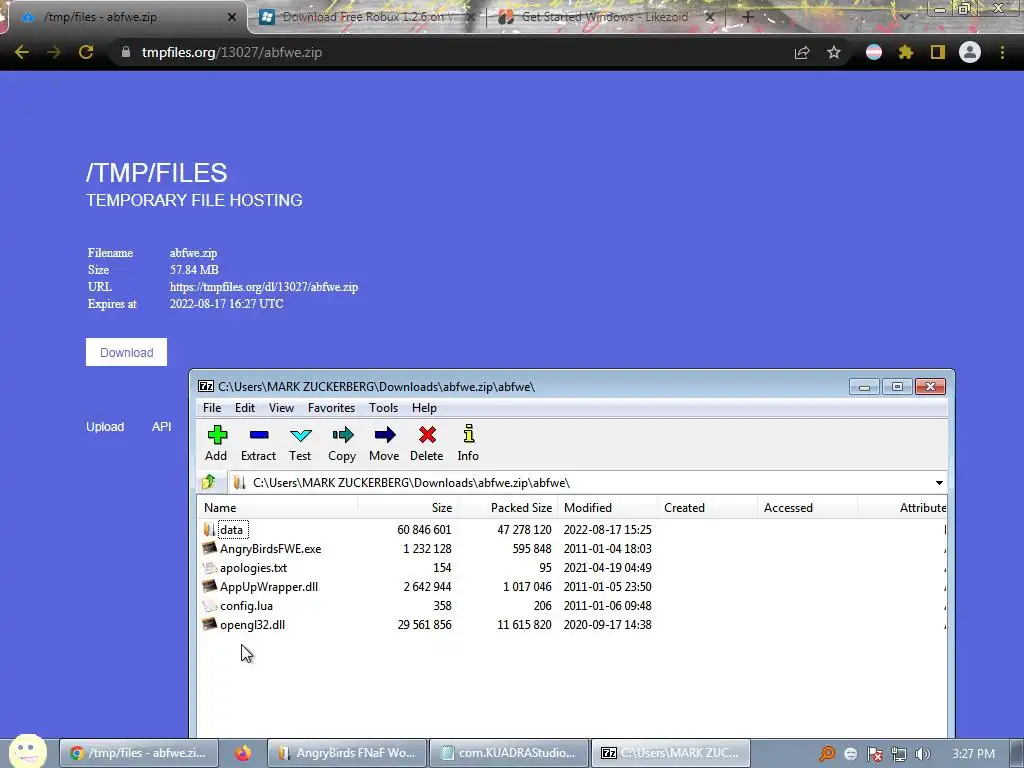Open the Upload link on tmpfiles page
This screenshot has height=768, width=1024.
(105, 426)
